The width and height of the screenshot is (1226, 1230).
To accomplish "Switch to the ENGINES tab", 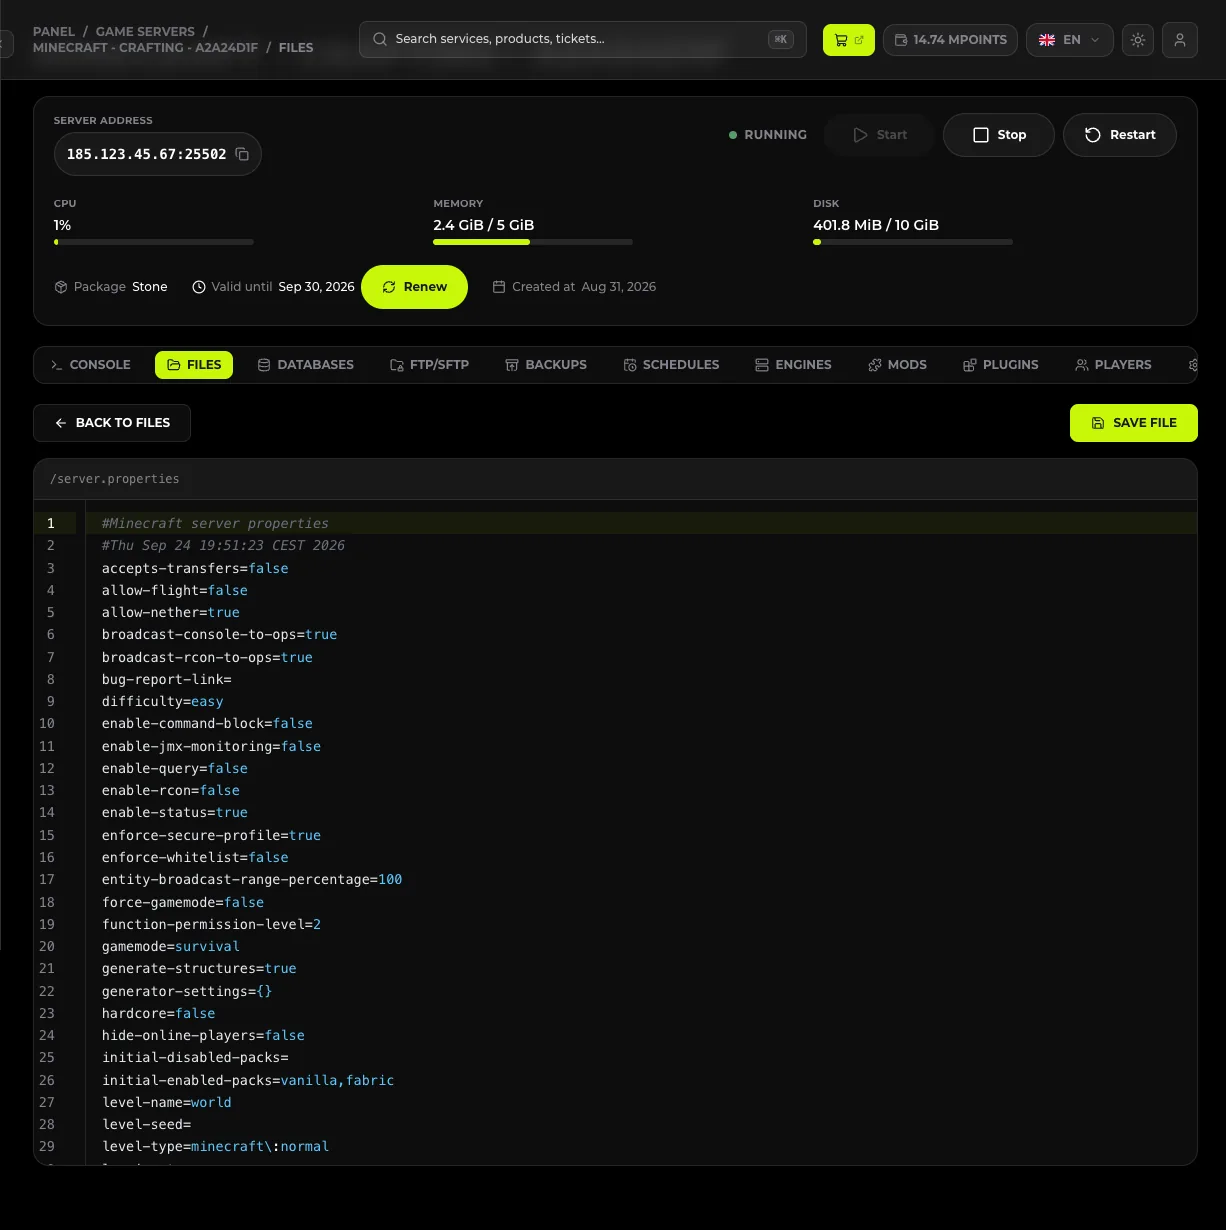I will pyautogui.click(x=793, y=365).
